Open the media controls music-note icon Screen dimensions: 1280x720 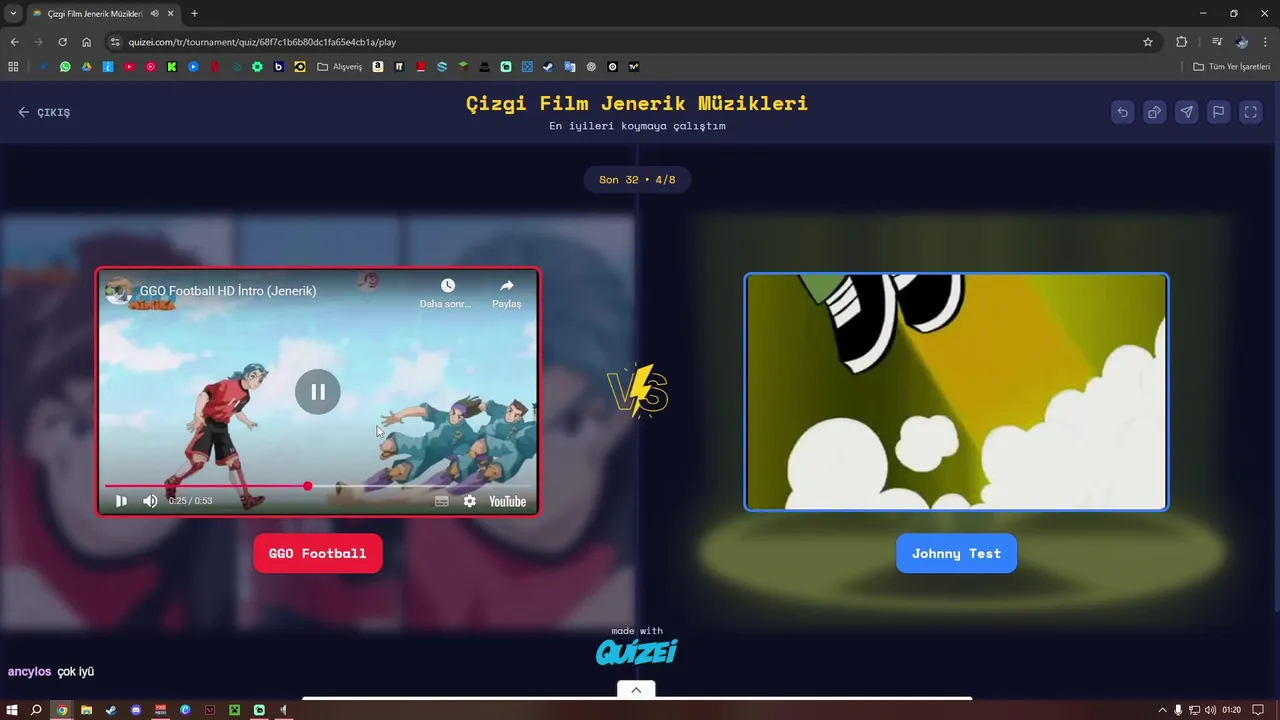pyautogui.click(x=1216, y=42)
